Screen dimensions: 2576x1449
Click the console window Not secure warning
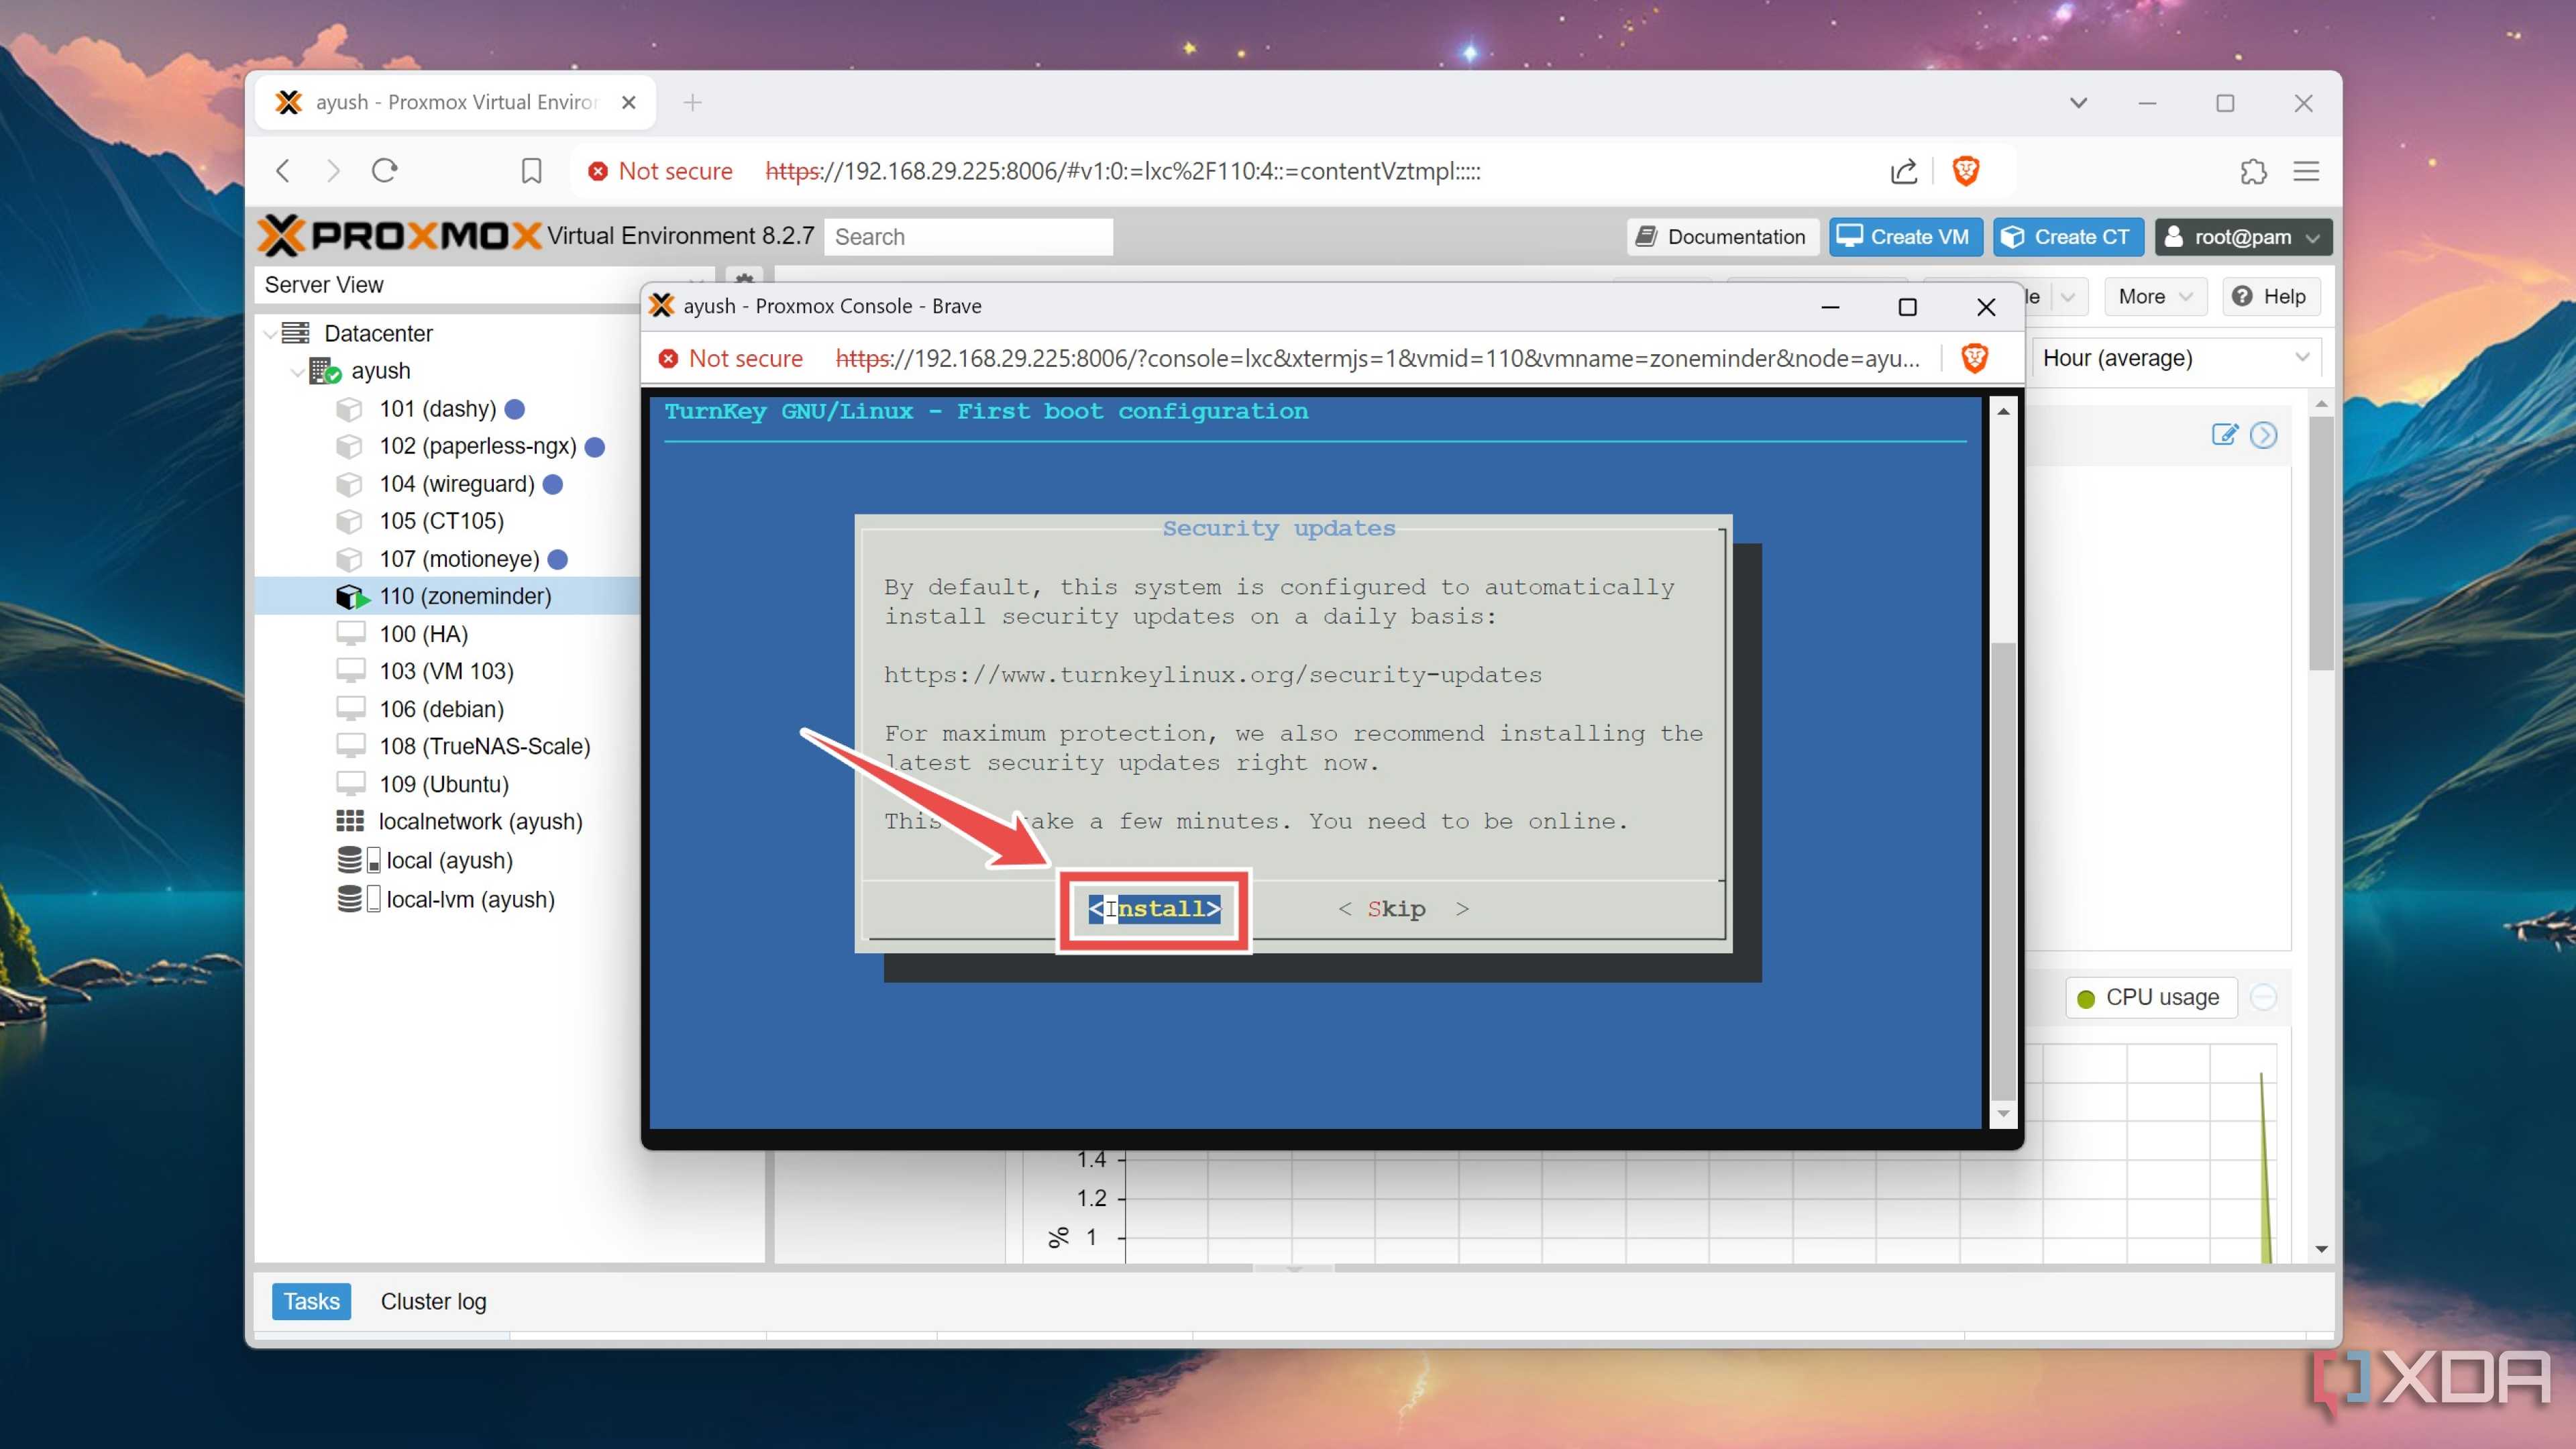tap(731, 358)
